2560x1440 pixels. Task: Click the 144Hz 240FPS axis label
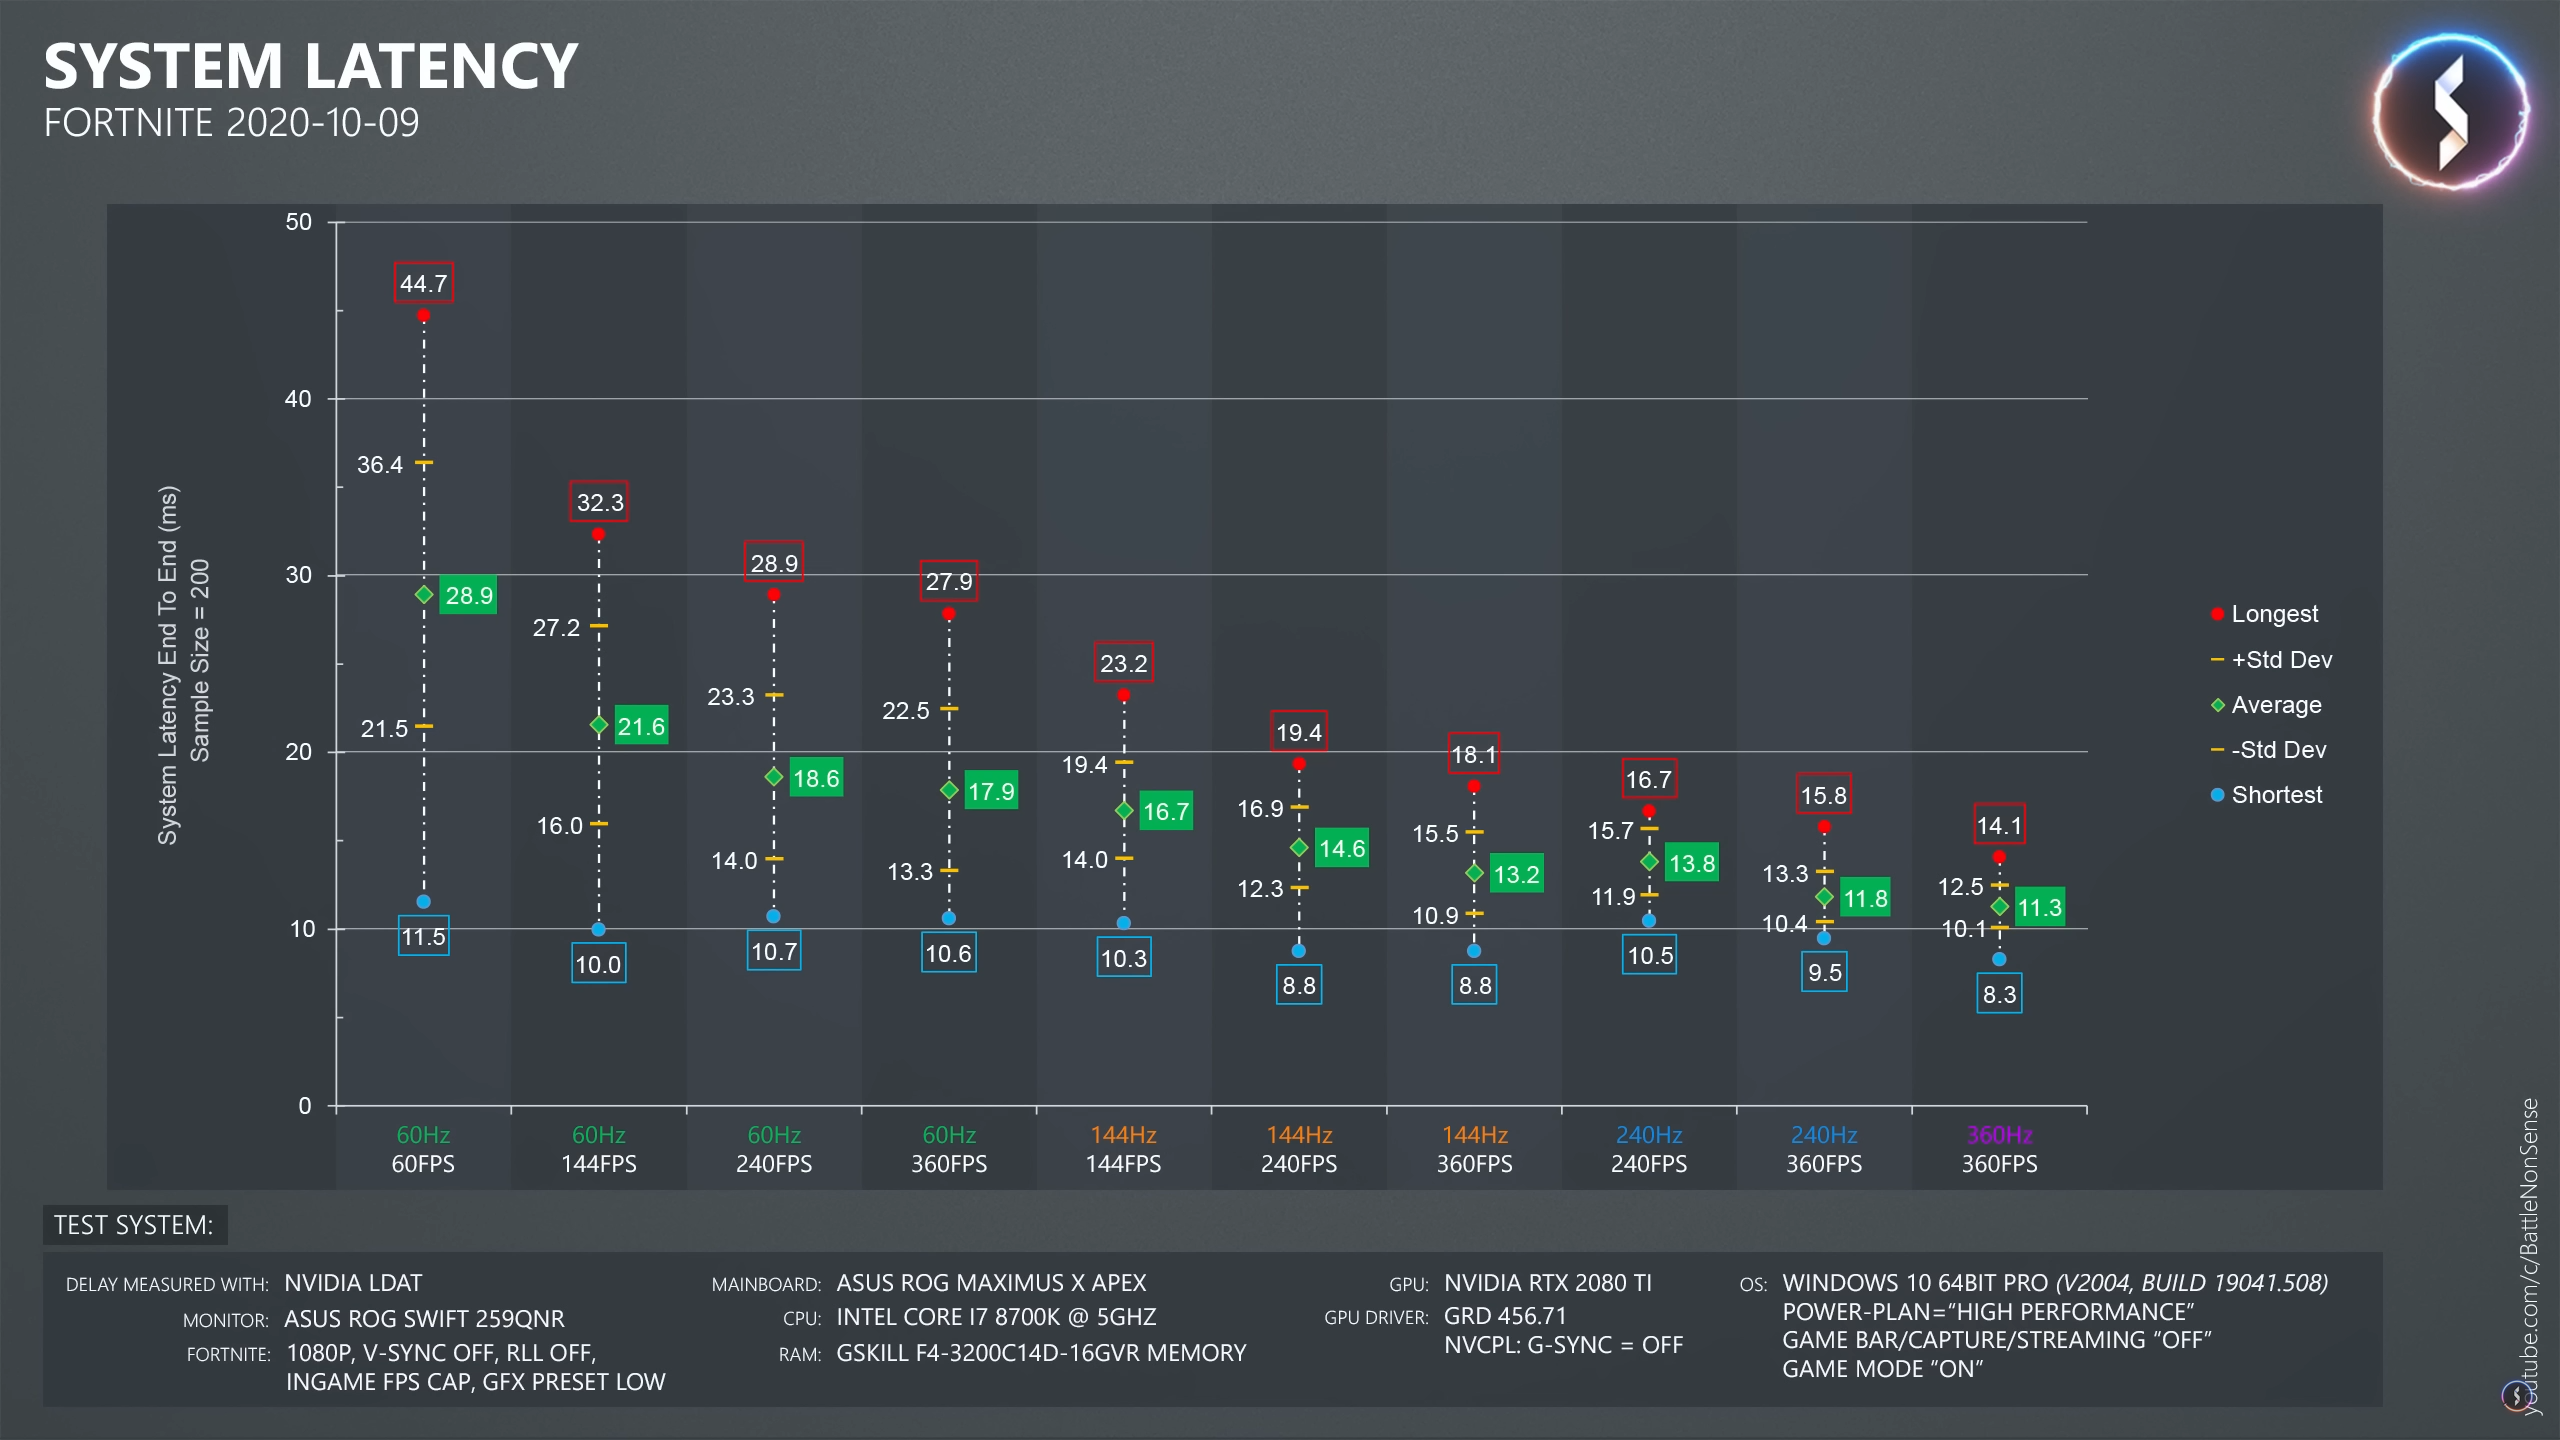(1299, 1149)
